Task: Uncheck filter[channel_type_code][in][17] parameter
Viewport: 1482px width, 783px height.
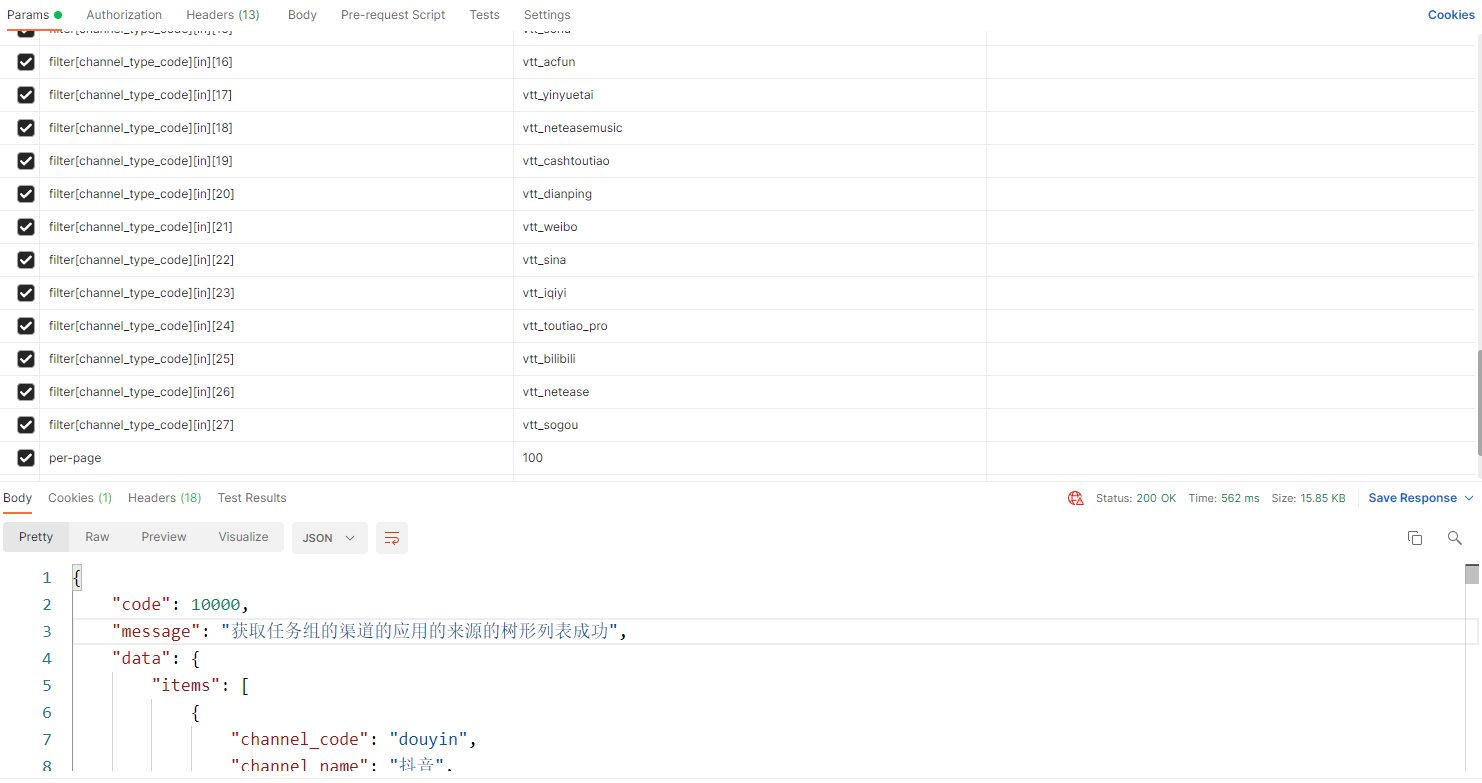Action: tap(26, 95)
